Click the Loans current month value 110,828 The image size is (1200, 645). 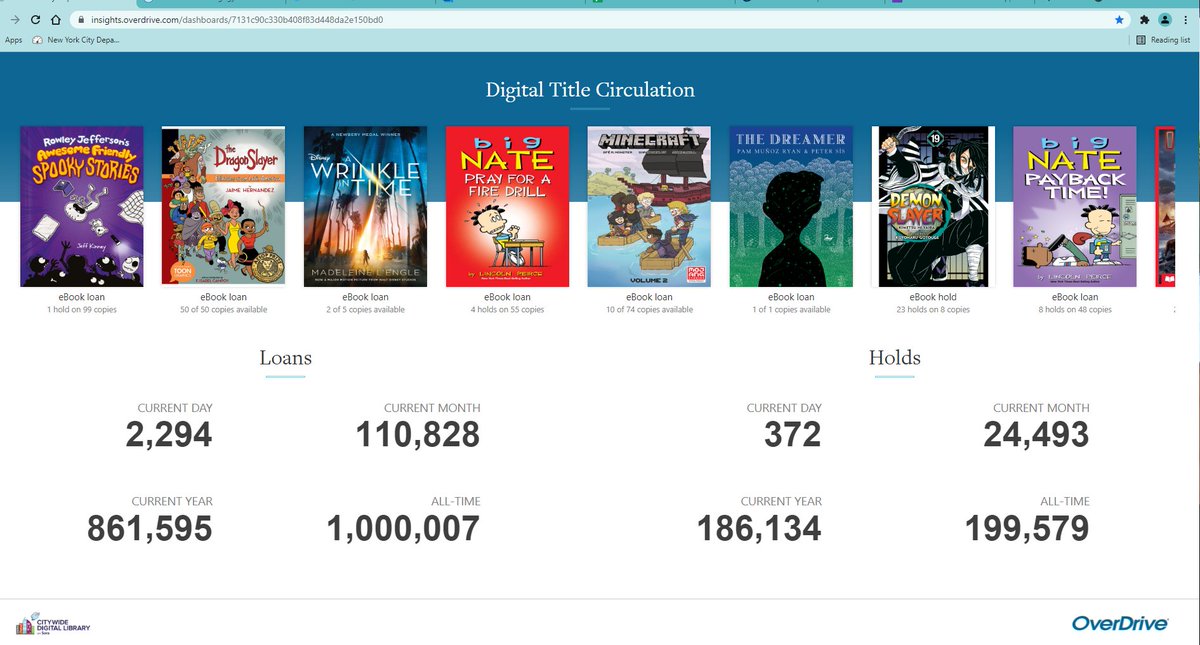(x=418, y=434)
